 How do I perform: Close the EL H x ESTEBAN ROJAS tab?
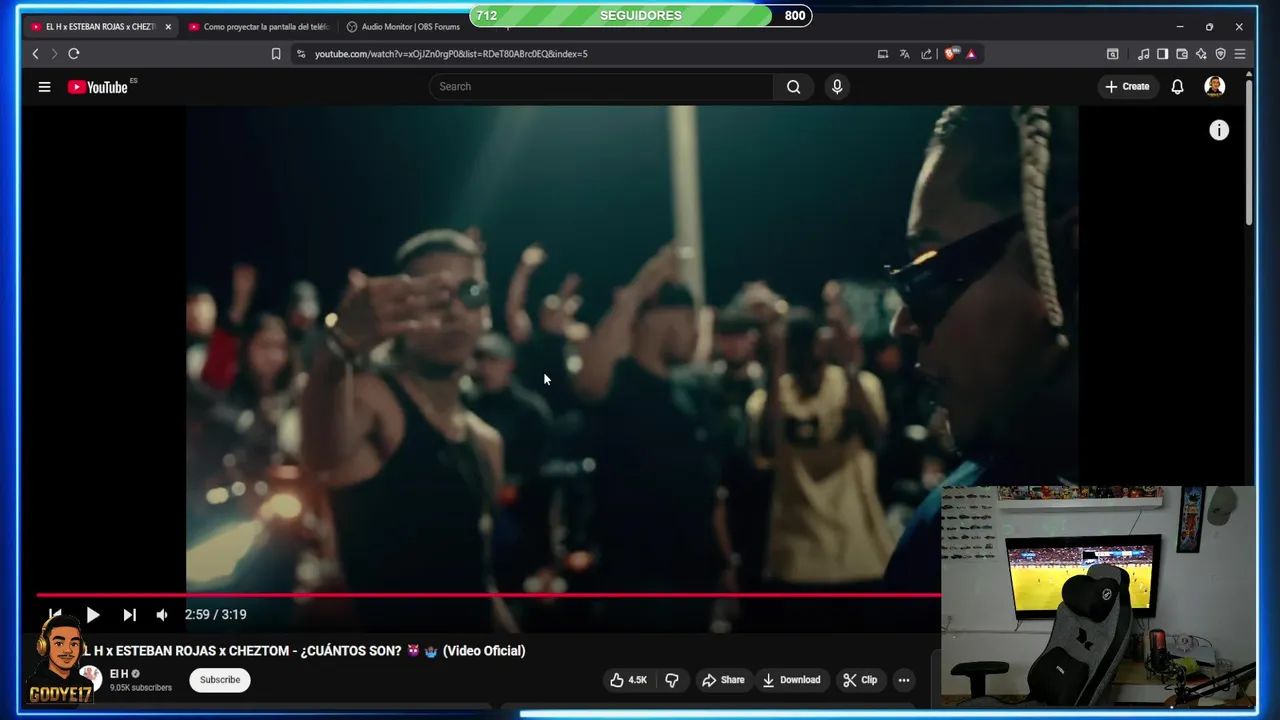[168, 27]
